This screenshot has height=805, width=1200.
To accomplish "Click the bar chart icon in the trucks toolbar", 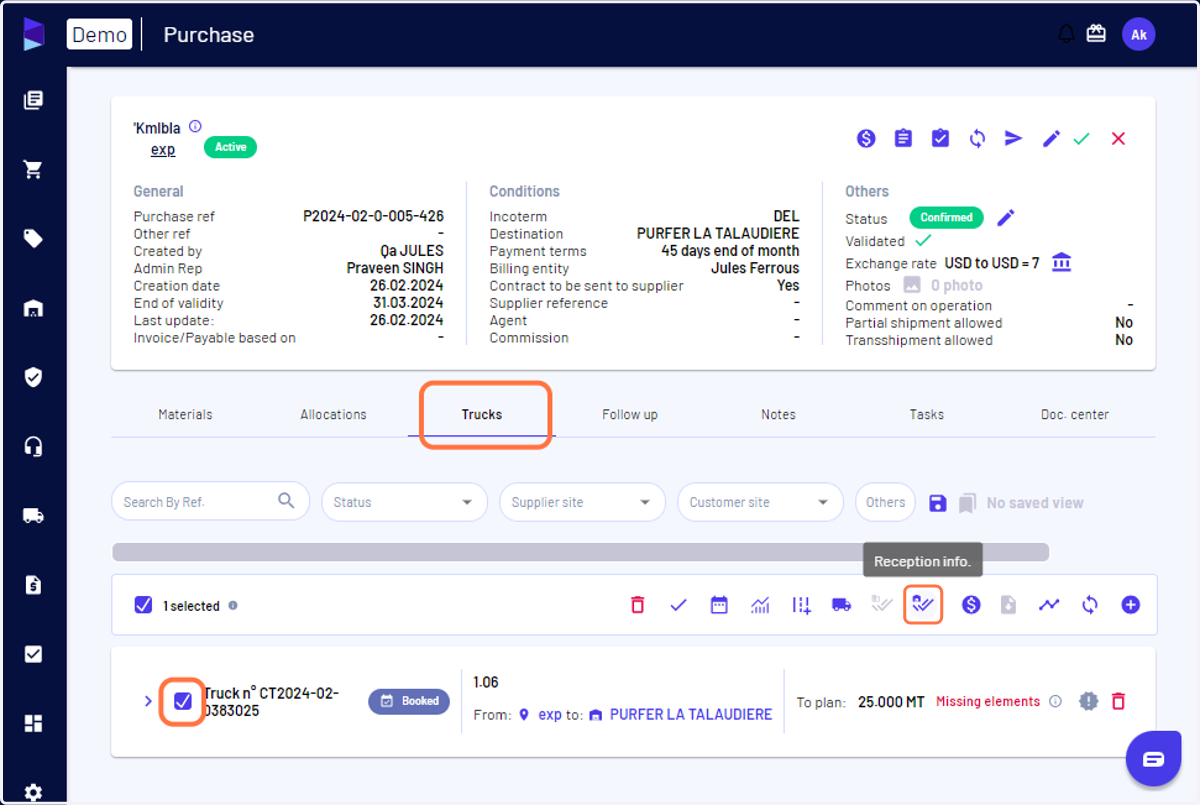I will [760, 604].
